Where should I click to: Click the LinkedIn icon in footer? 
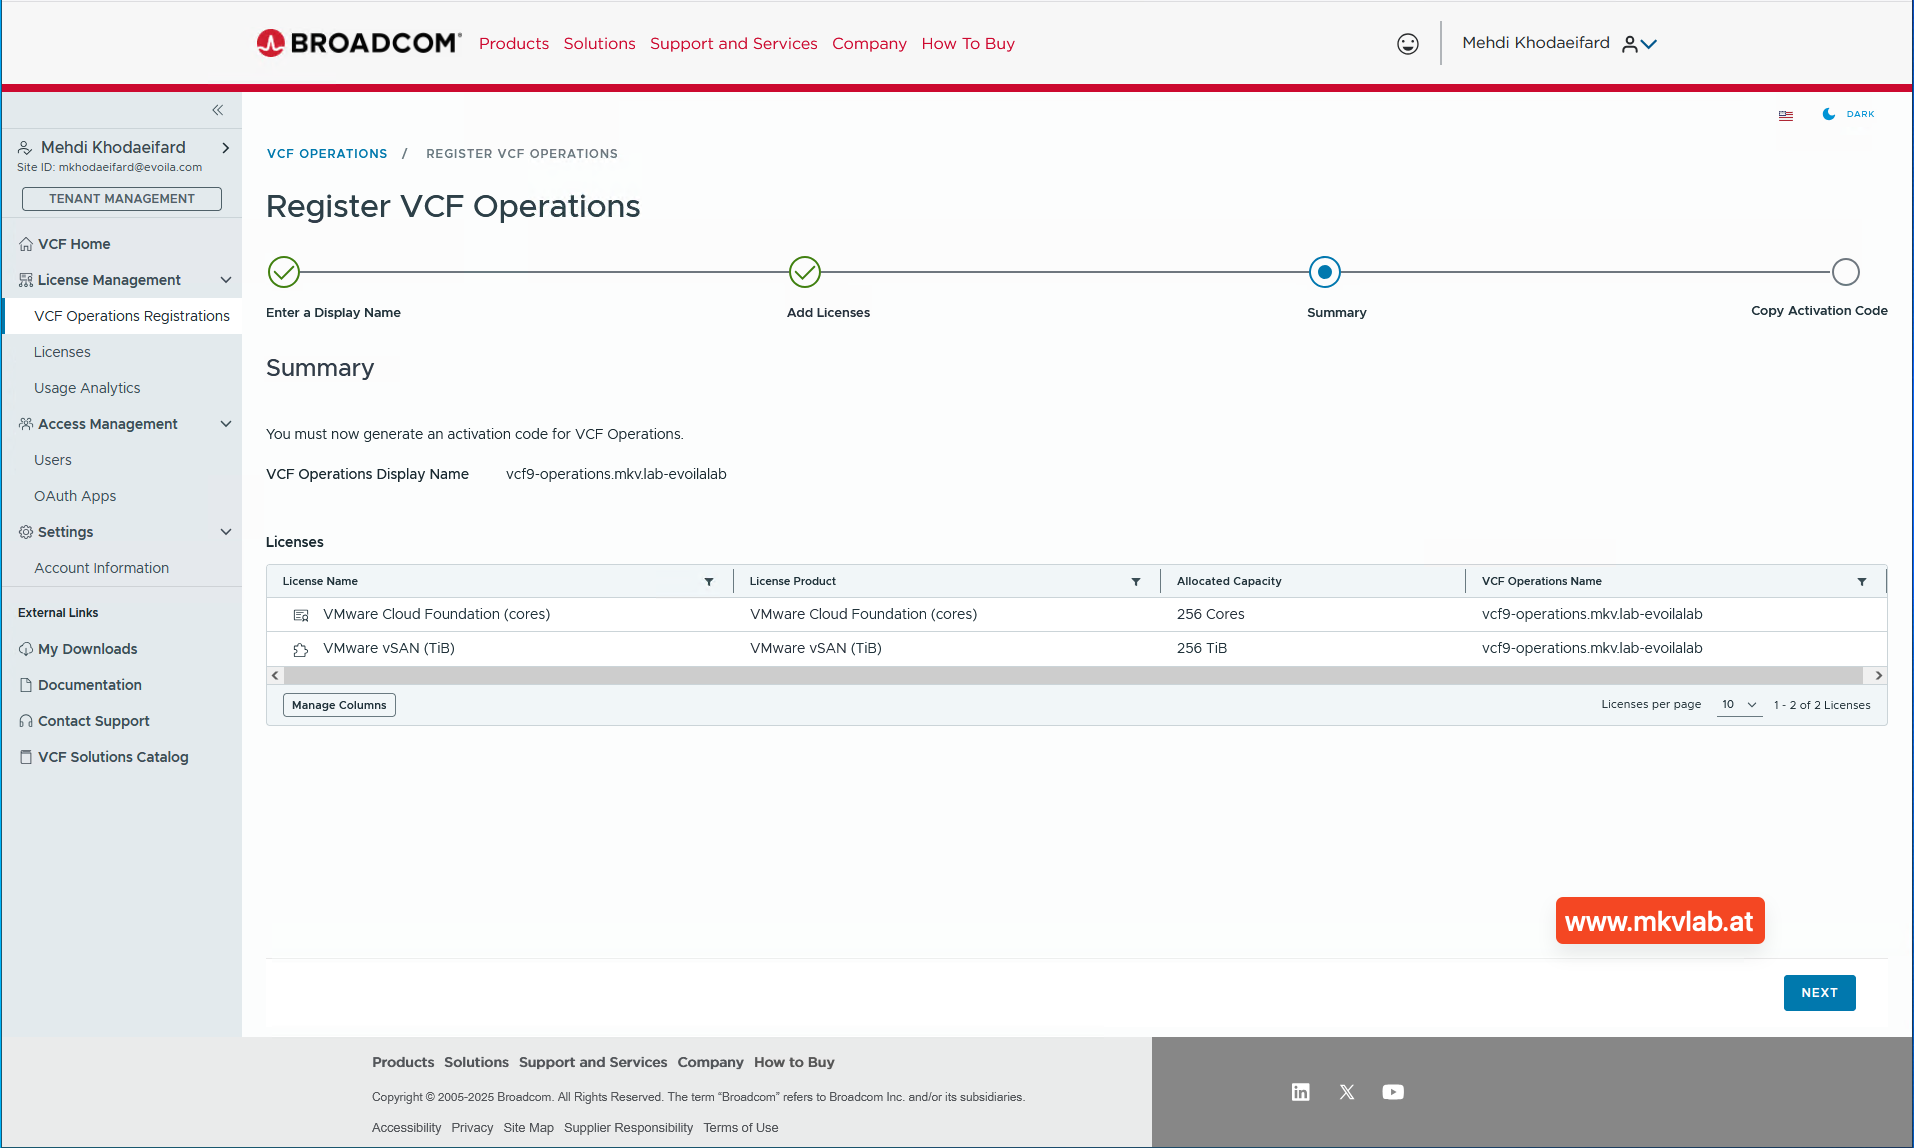(1300, 1092)
